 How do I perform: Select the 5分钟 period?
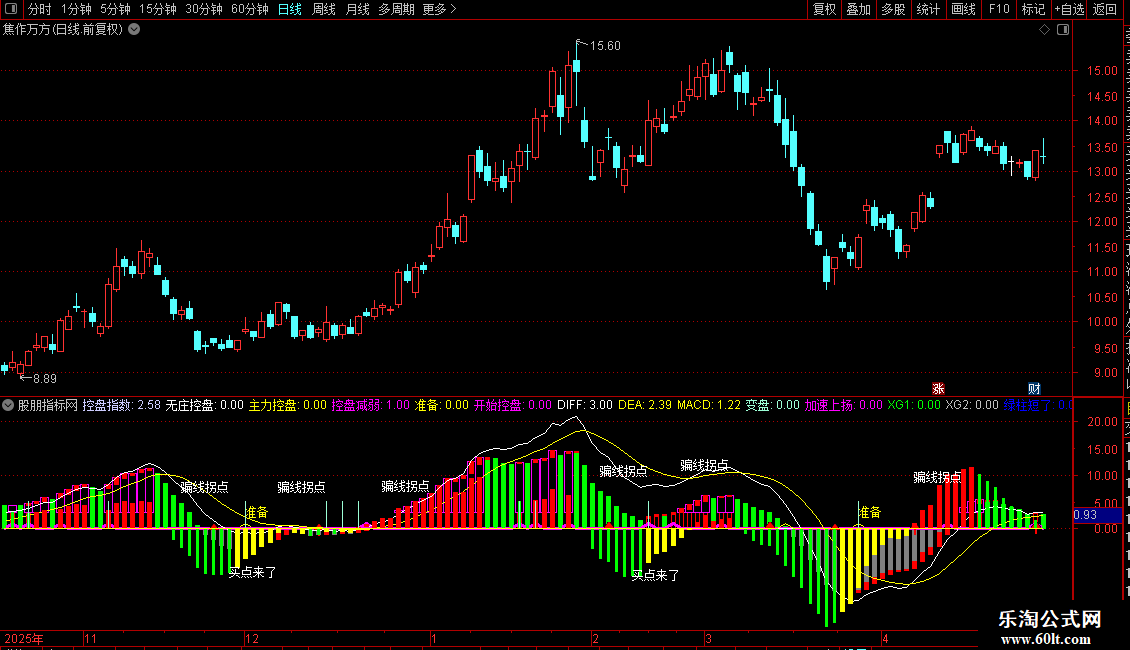point(115,9)
